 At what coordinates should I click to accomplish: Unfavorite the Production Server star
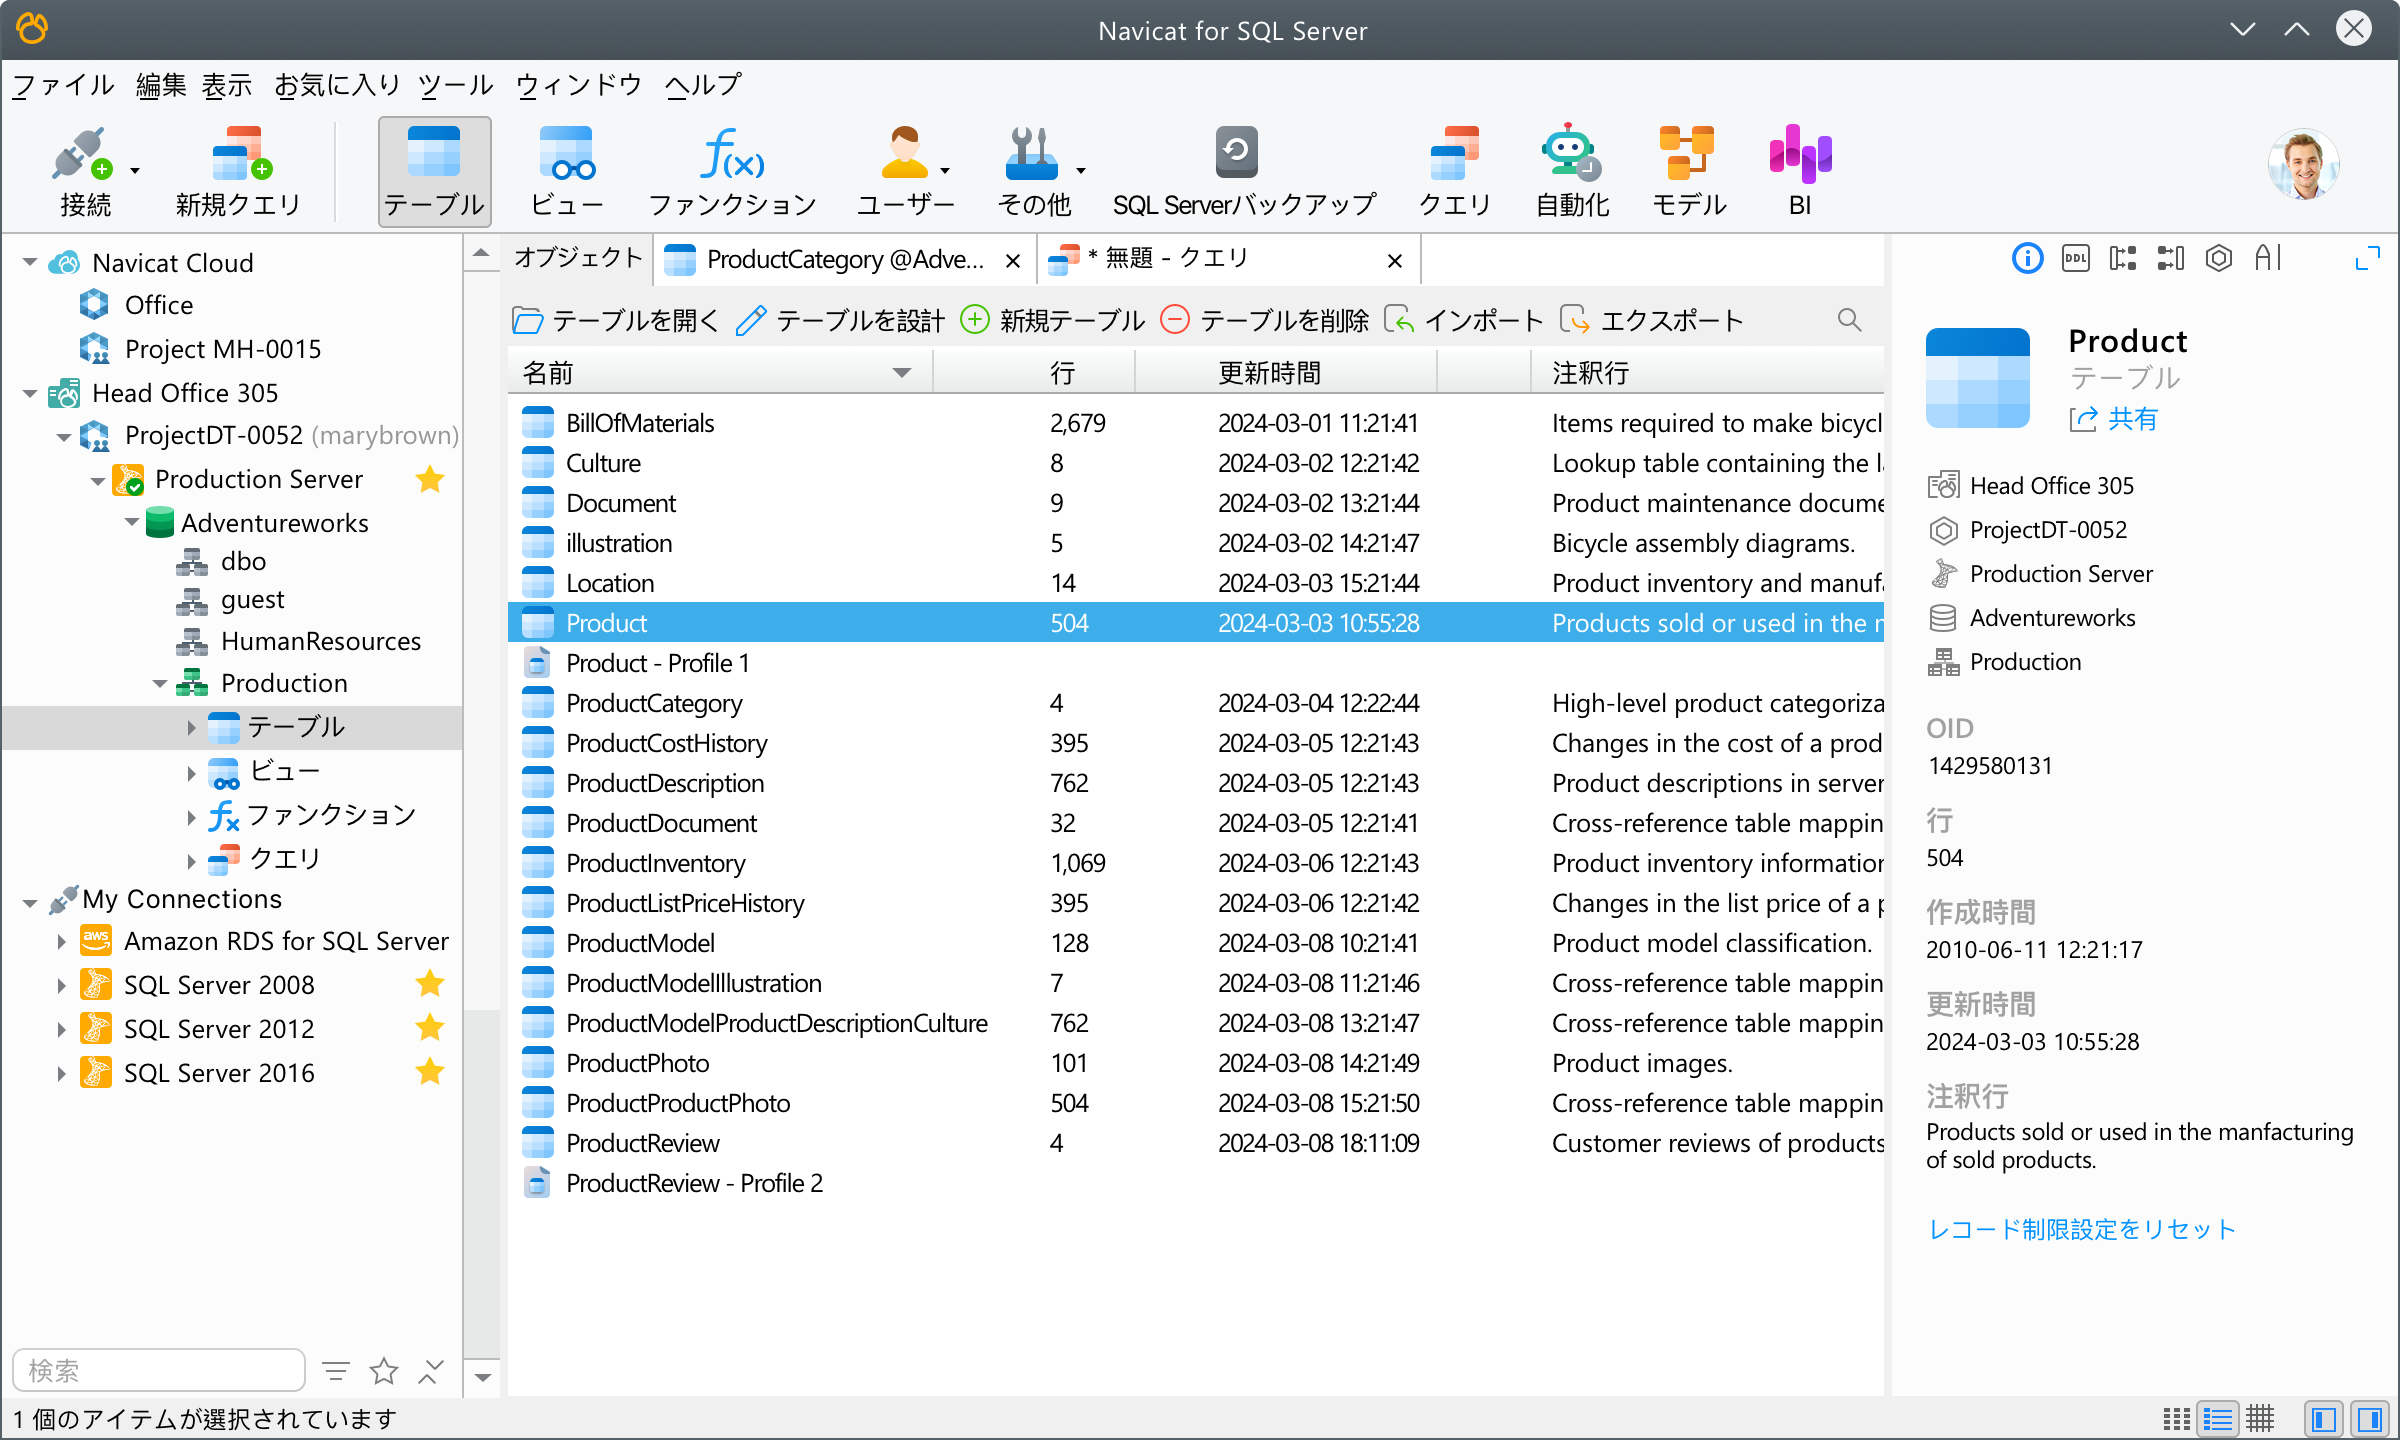430,479
